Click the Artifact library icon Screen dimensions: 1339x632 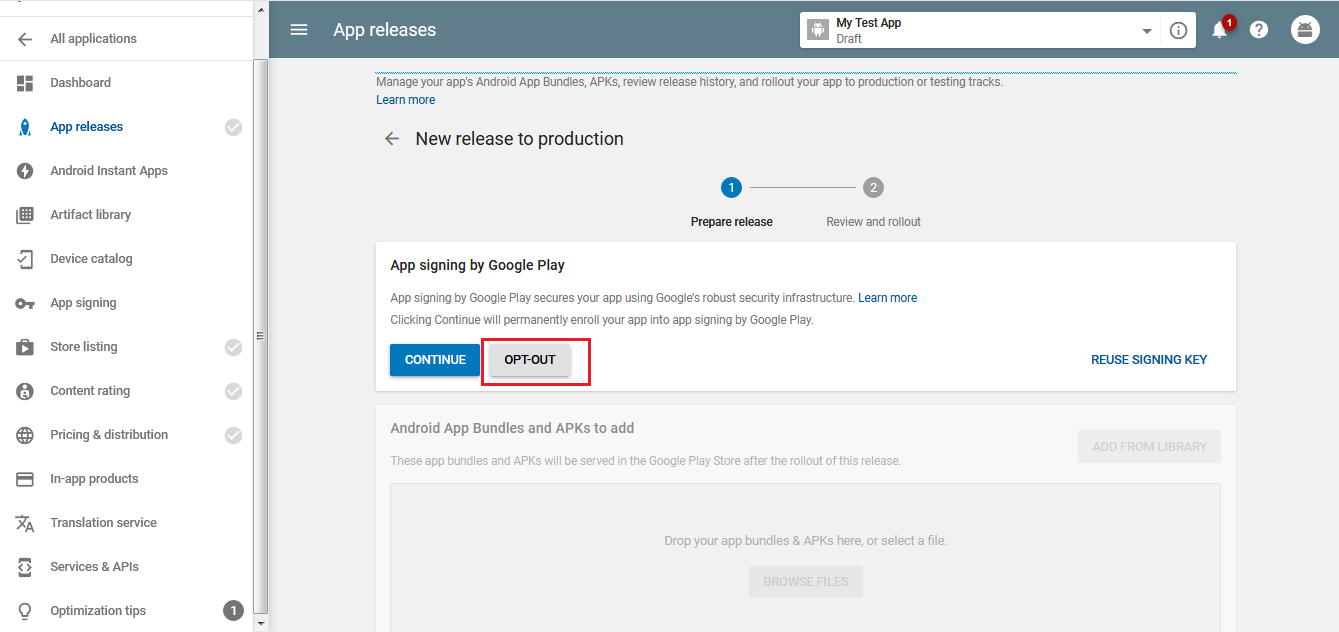25,215
